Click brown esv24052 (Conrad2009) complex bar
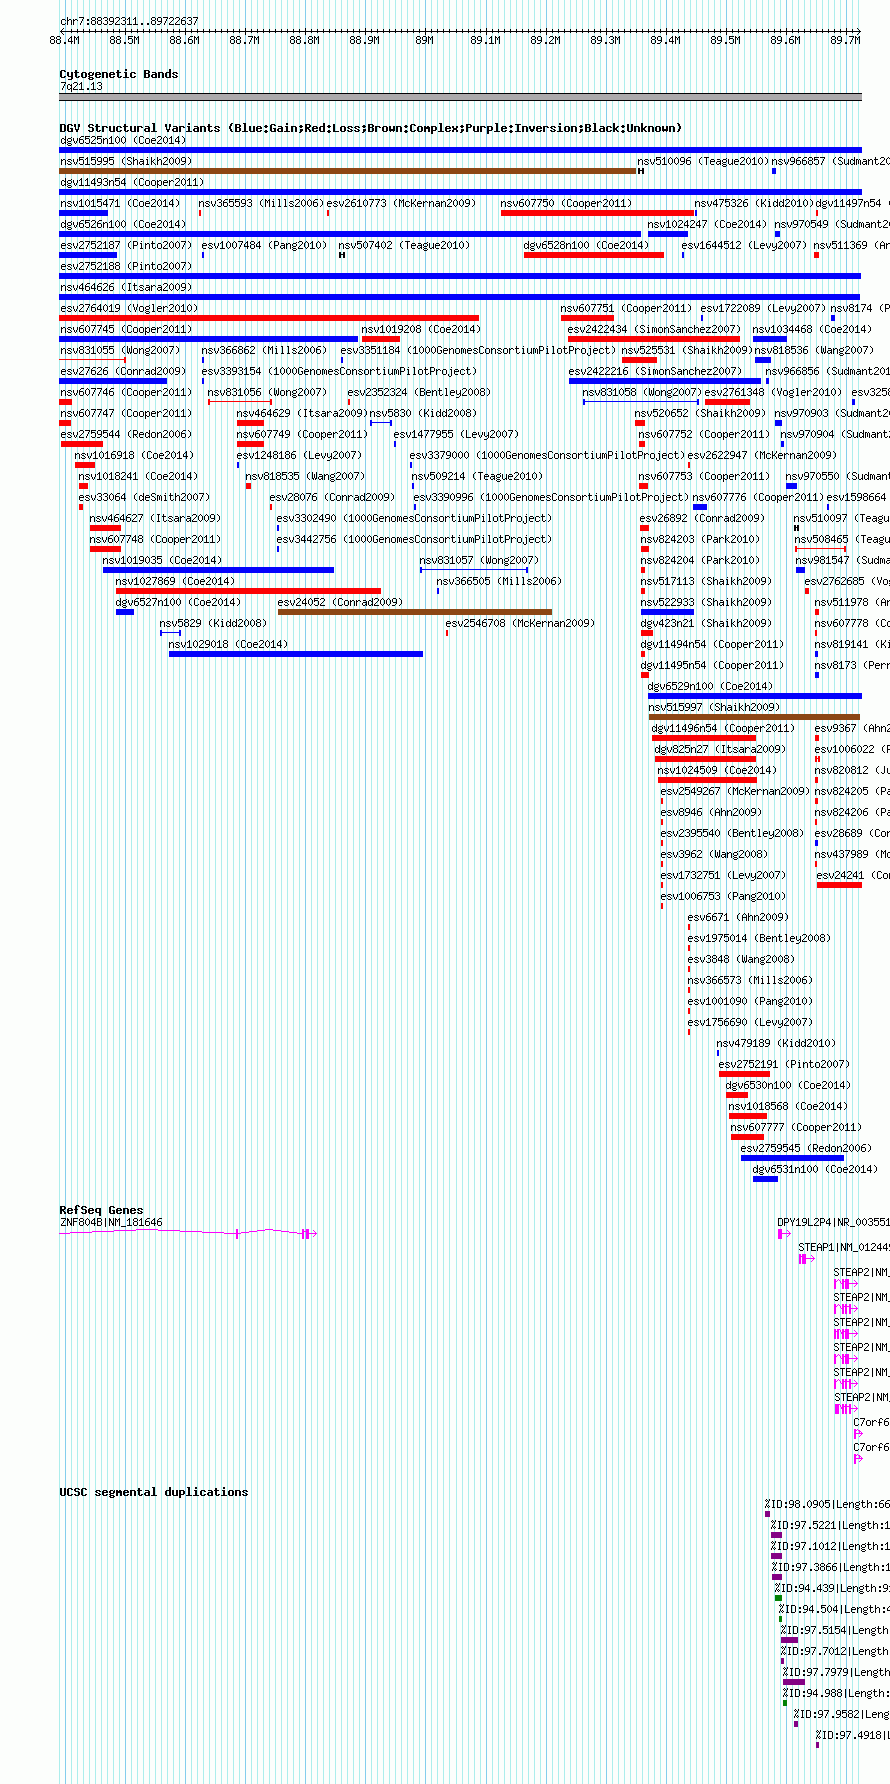 point(415,612)
